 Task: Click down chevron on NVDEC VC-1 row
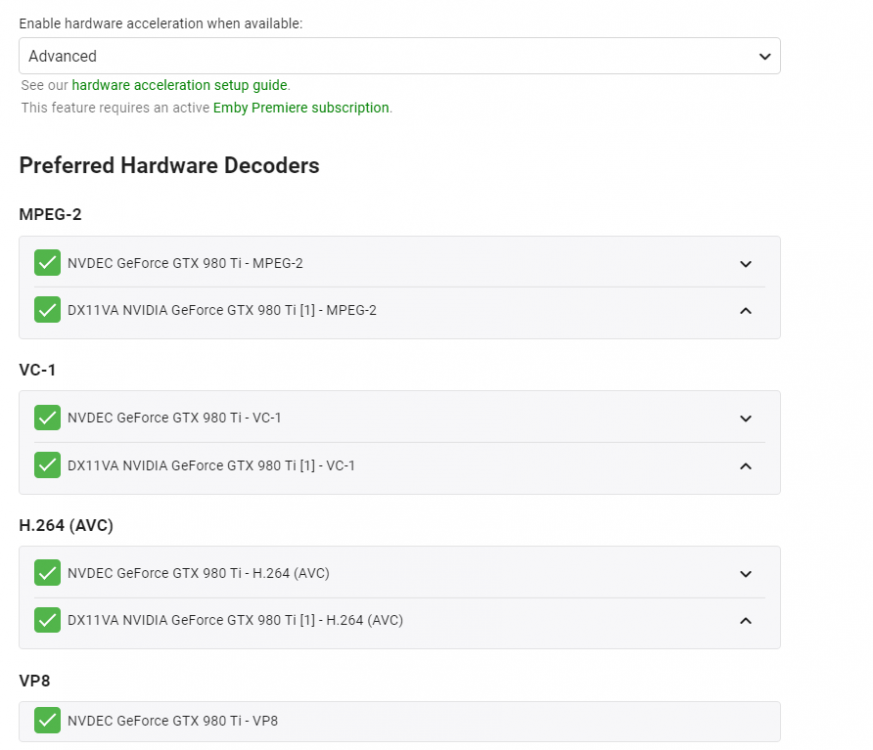(x=745, y=419)
